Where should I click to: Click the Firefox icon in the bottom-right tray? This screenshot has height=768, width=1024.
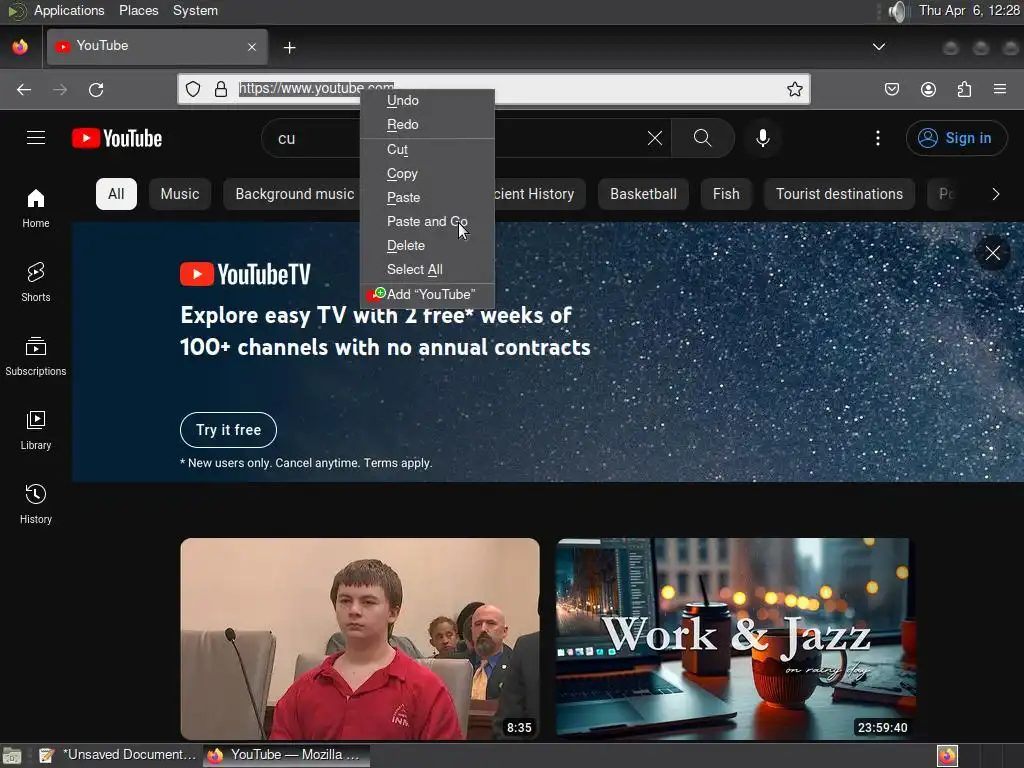[x=947, y=756]
